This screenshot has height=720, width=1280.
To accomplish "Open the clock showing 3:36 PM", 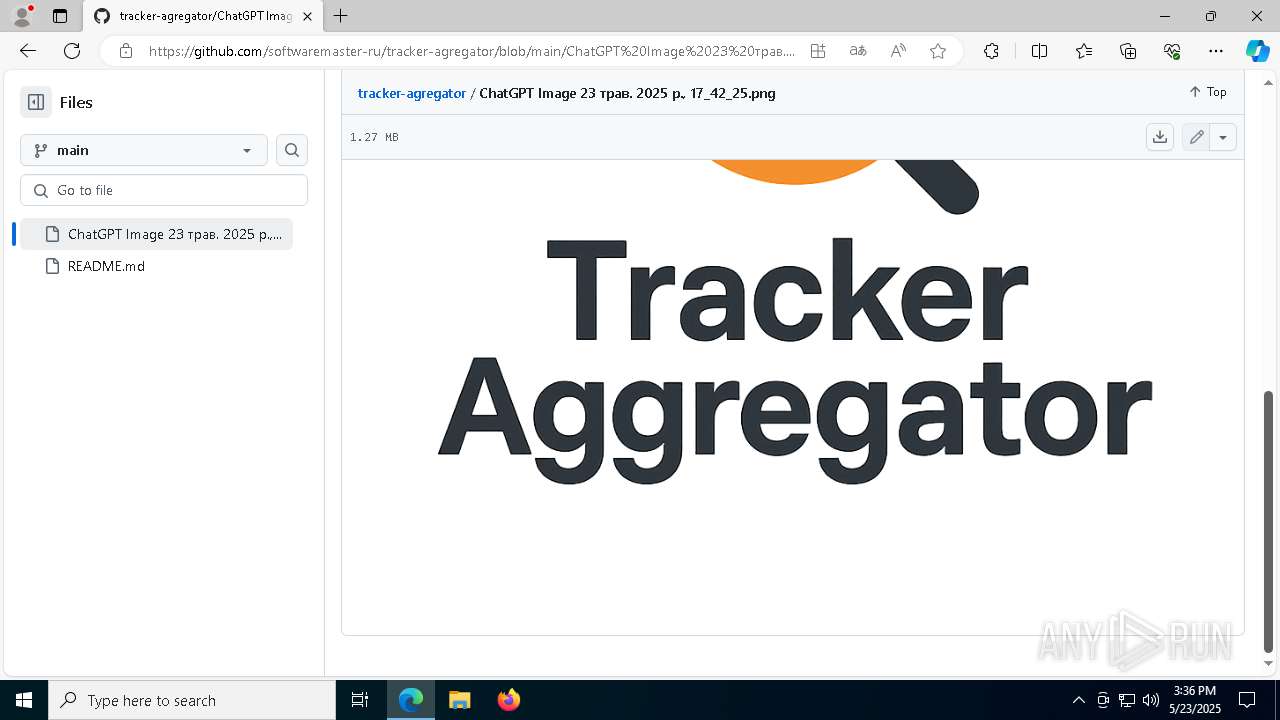I will click(x=1195, y=700).
